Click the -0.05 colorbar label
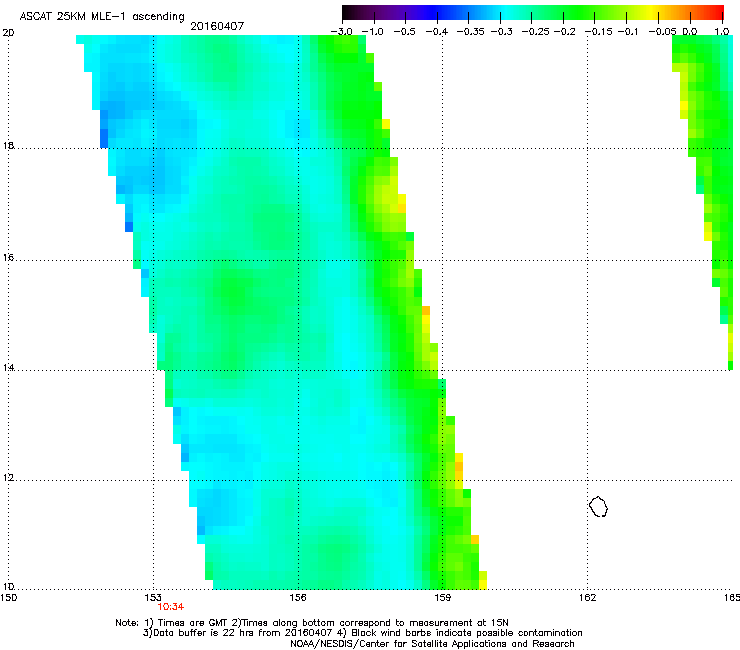This screenshot has height=650, width=740. coord(662,32)
